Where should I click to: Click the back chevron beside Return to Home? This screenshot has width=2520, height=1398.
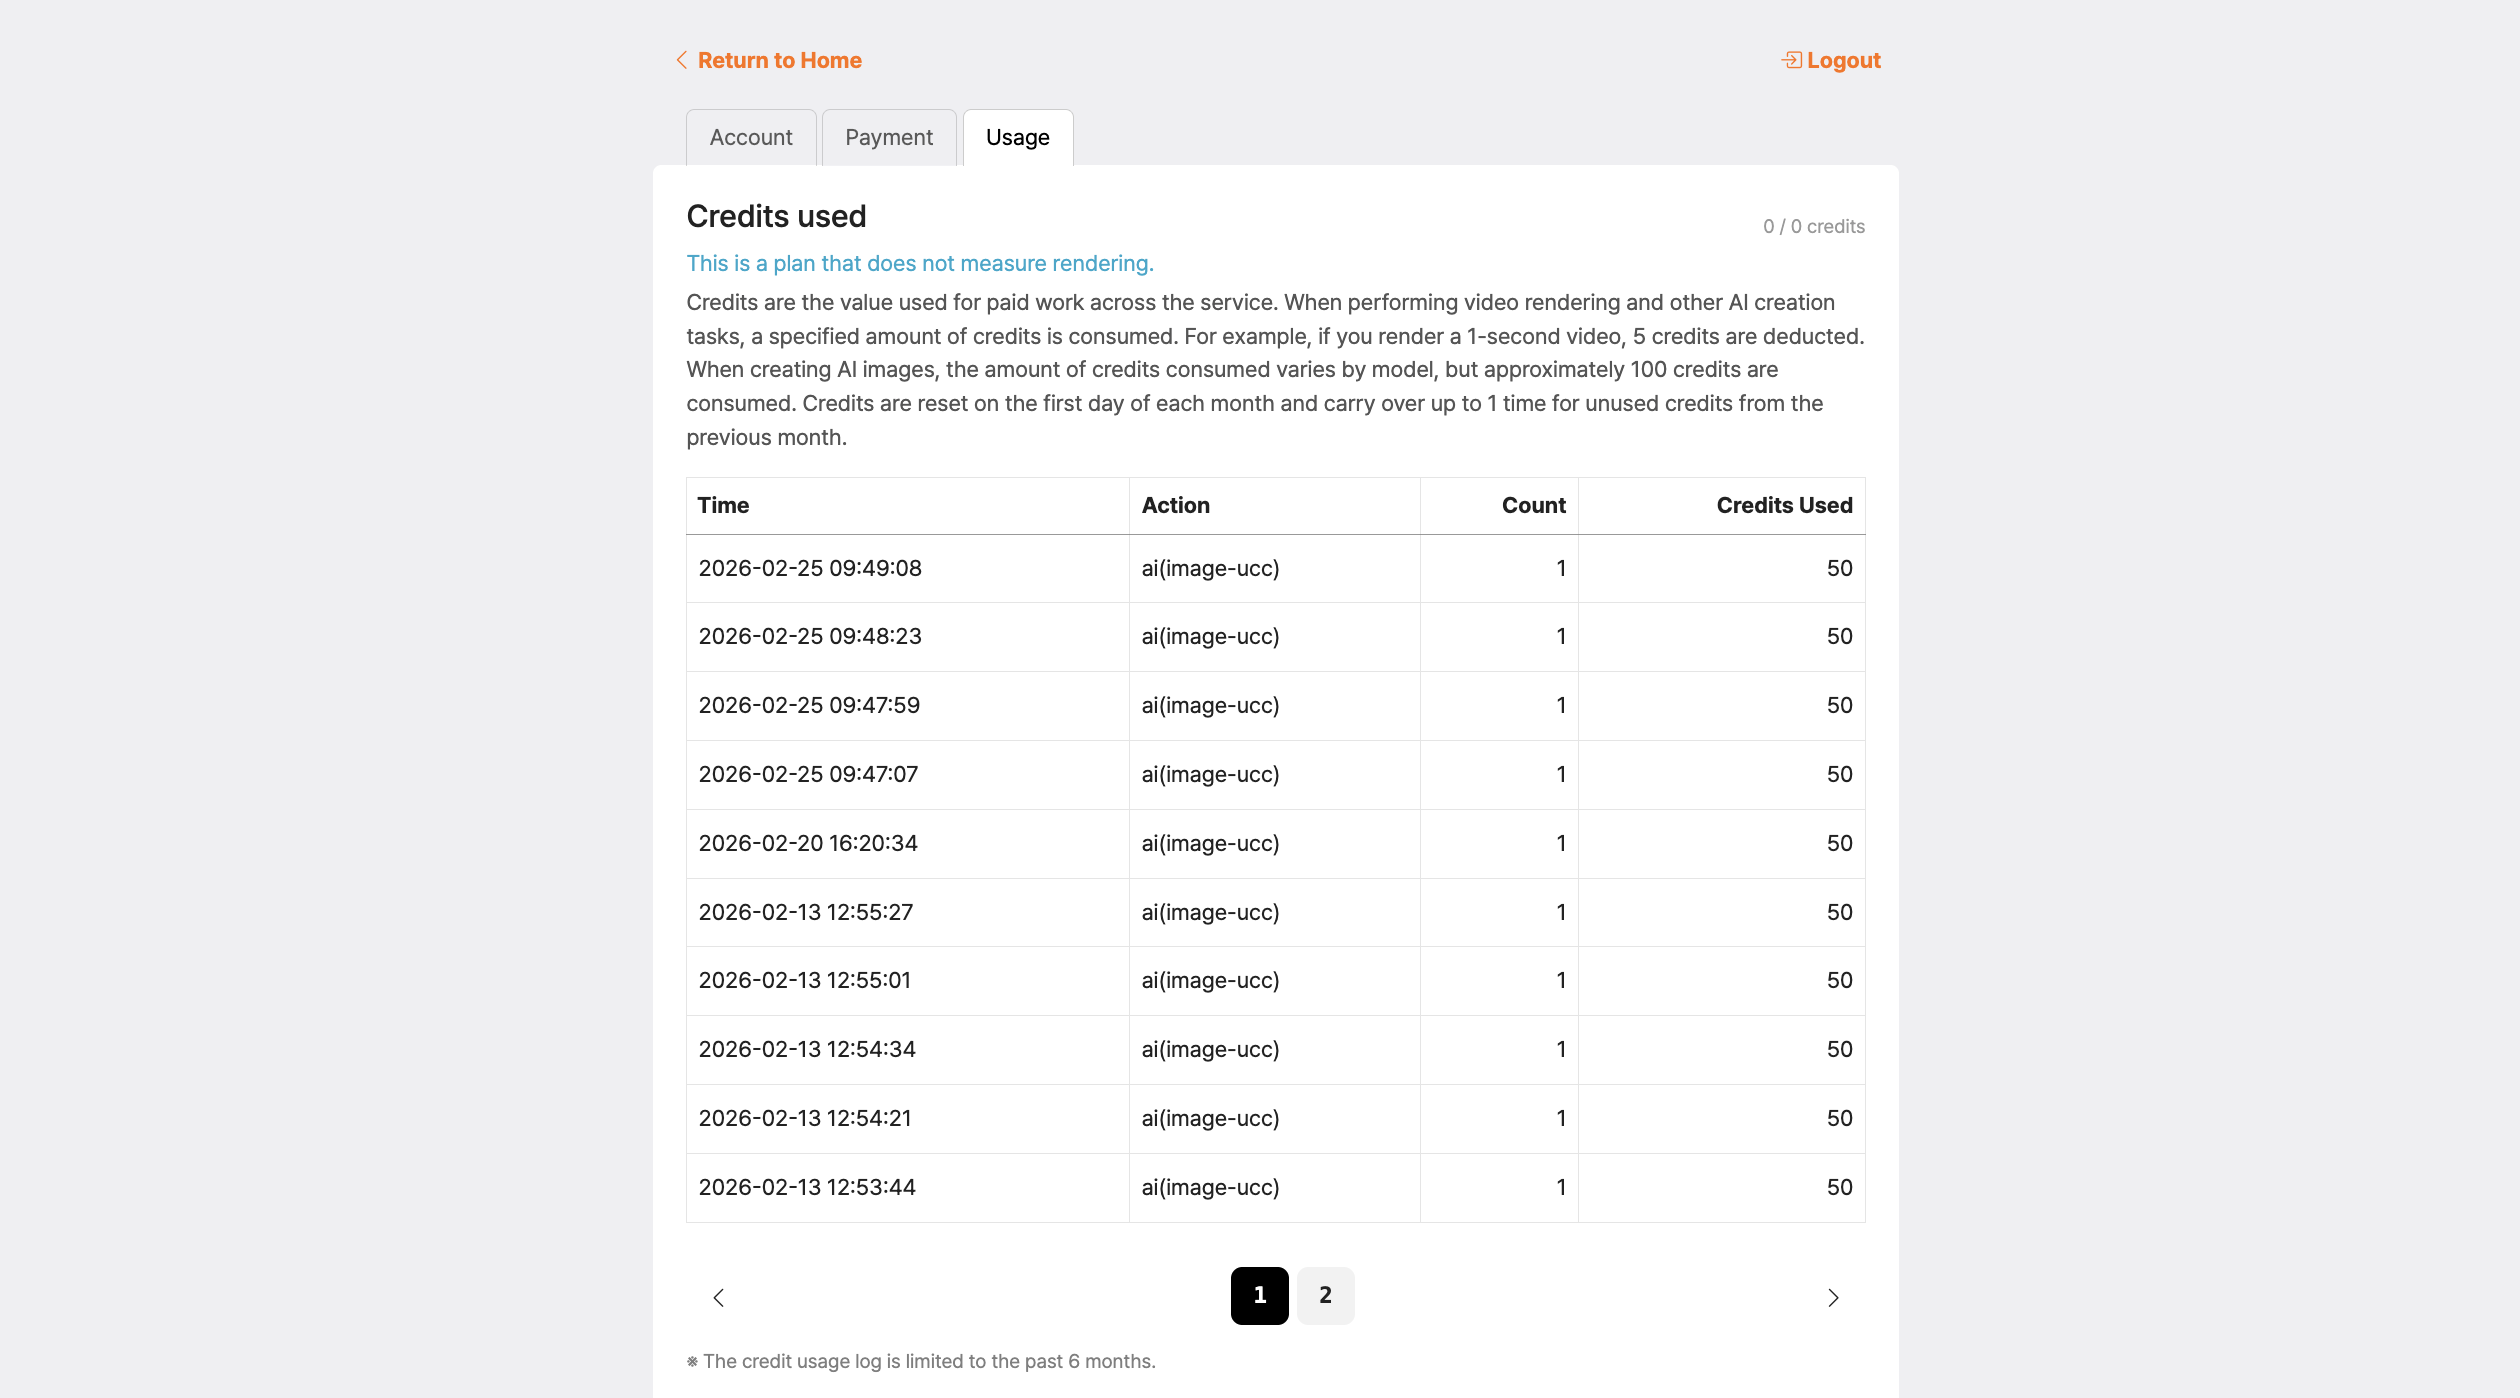tap(681, 60)
